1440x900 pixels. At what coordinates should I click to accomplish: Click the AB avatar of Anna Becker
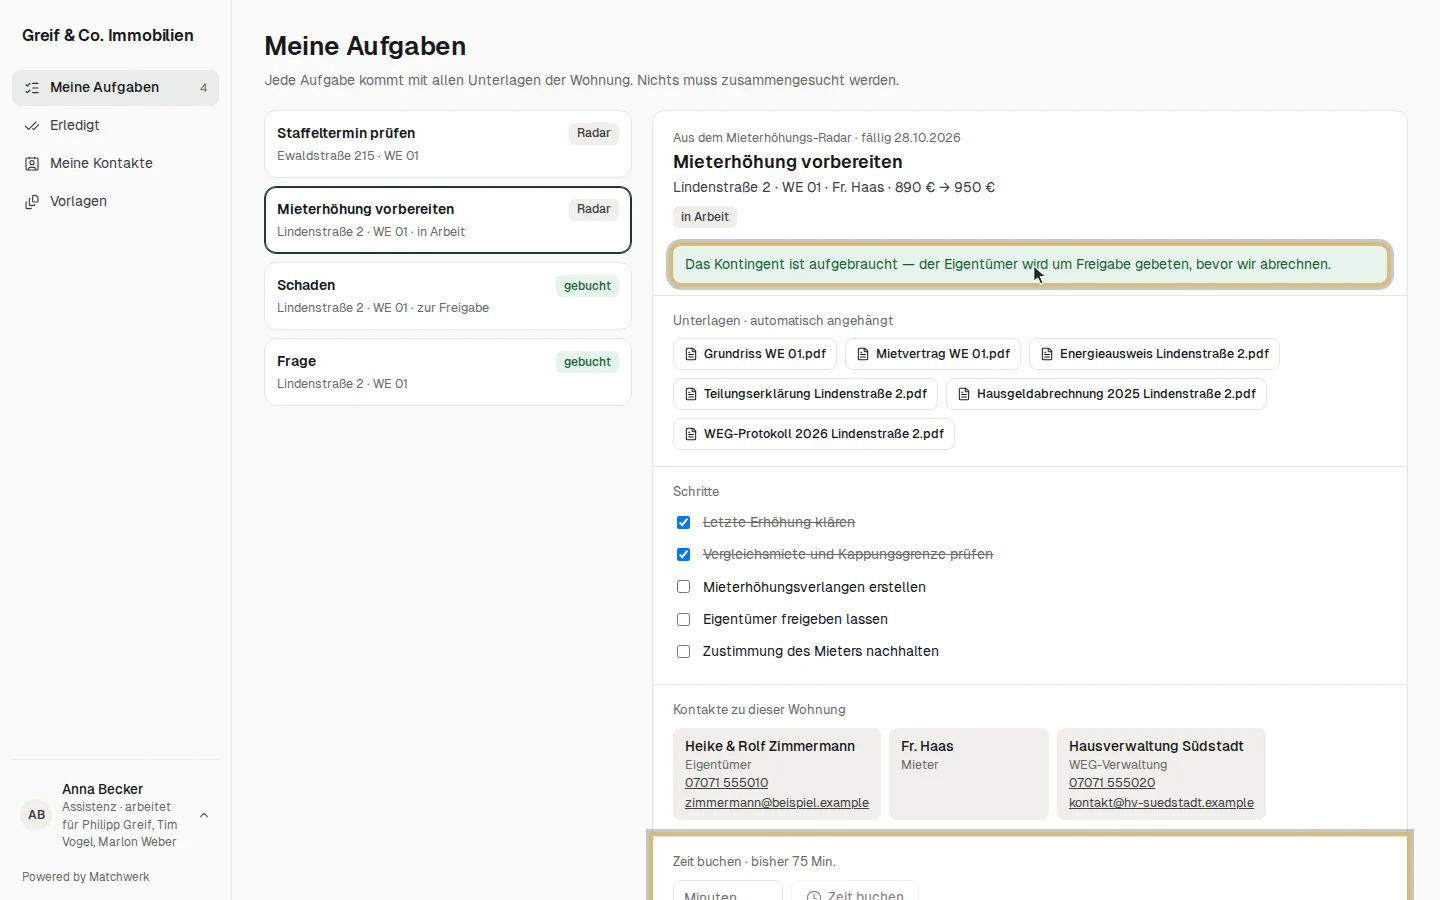pos(37,815)
